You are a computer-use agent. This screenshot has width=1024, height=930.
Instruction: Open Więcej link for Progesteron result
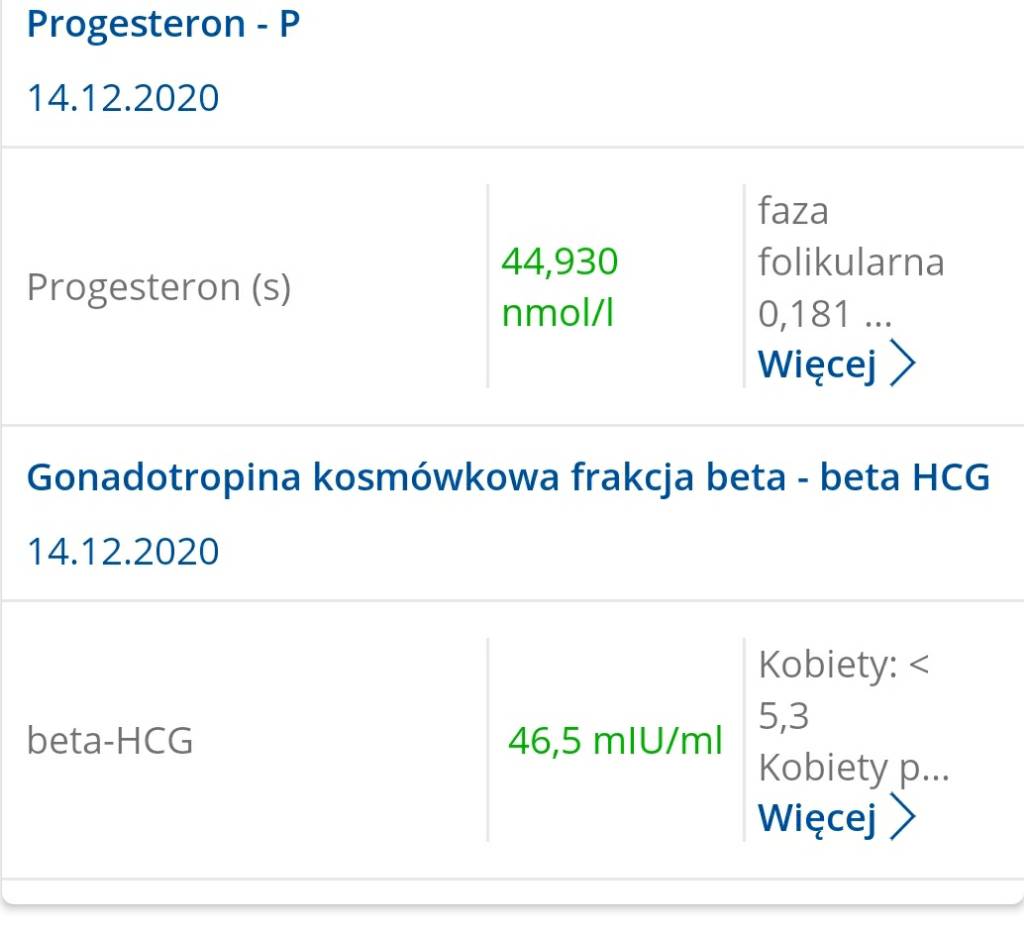[x=817, y=364]
